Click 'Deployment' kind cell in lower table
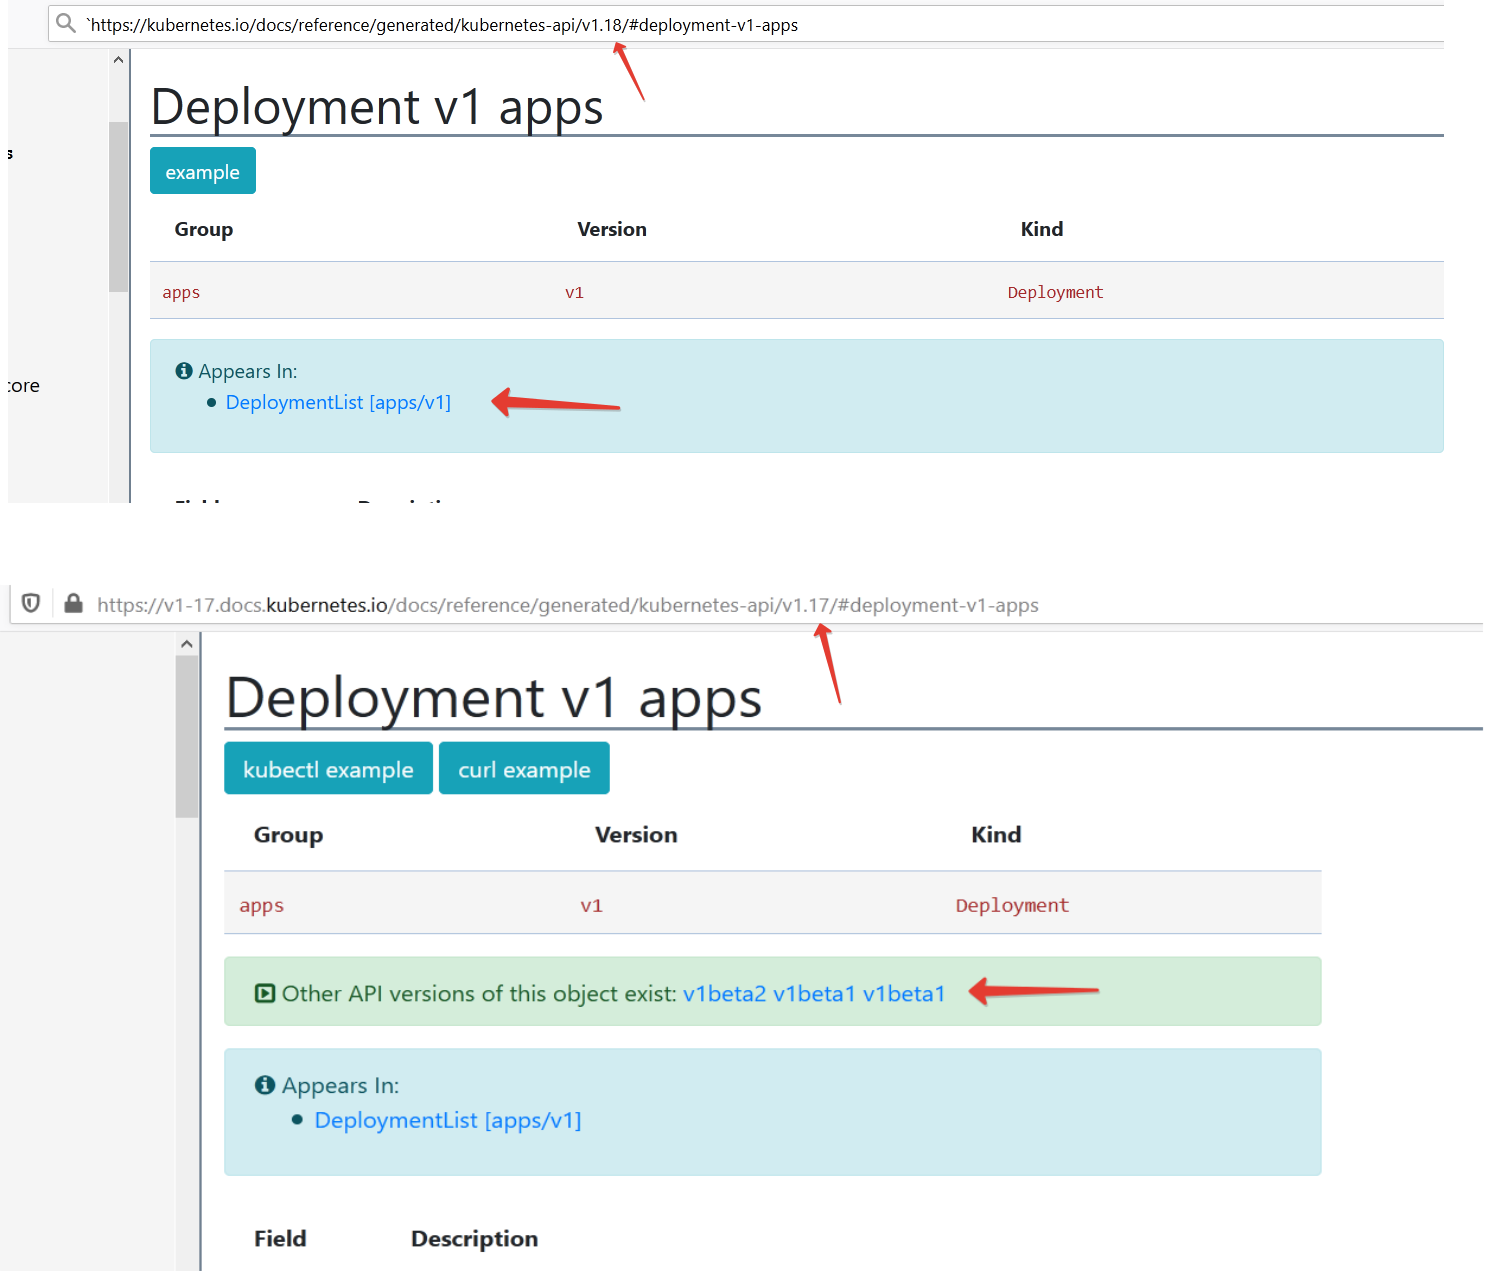 (x=1012, y=905)
